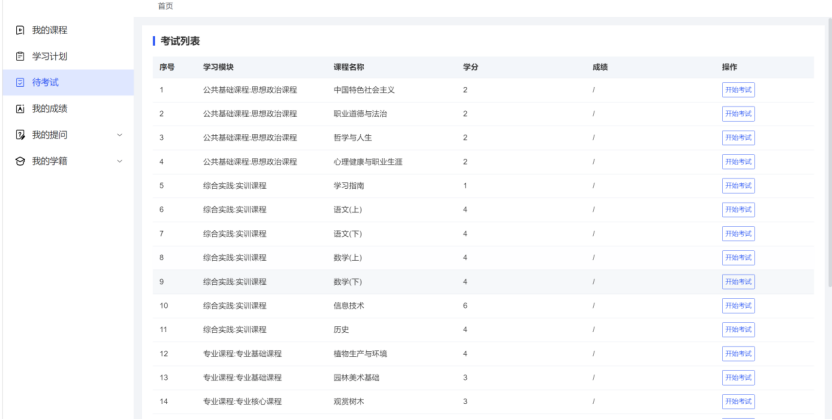
Task: Start the 哲学与人生 exam
Action: [x=738, y=138]
